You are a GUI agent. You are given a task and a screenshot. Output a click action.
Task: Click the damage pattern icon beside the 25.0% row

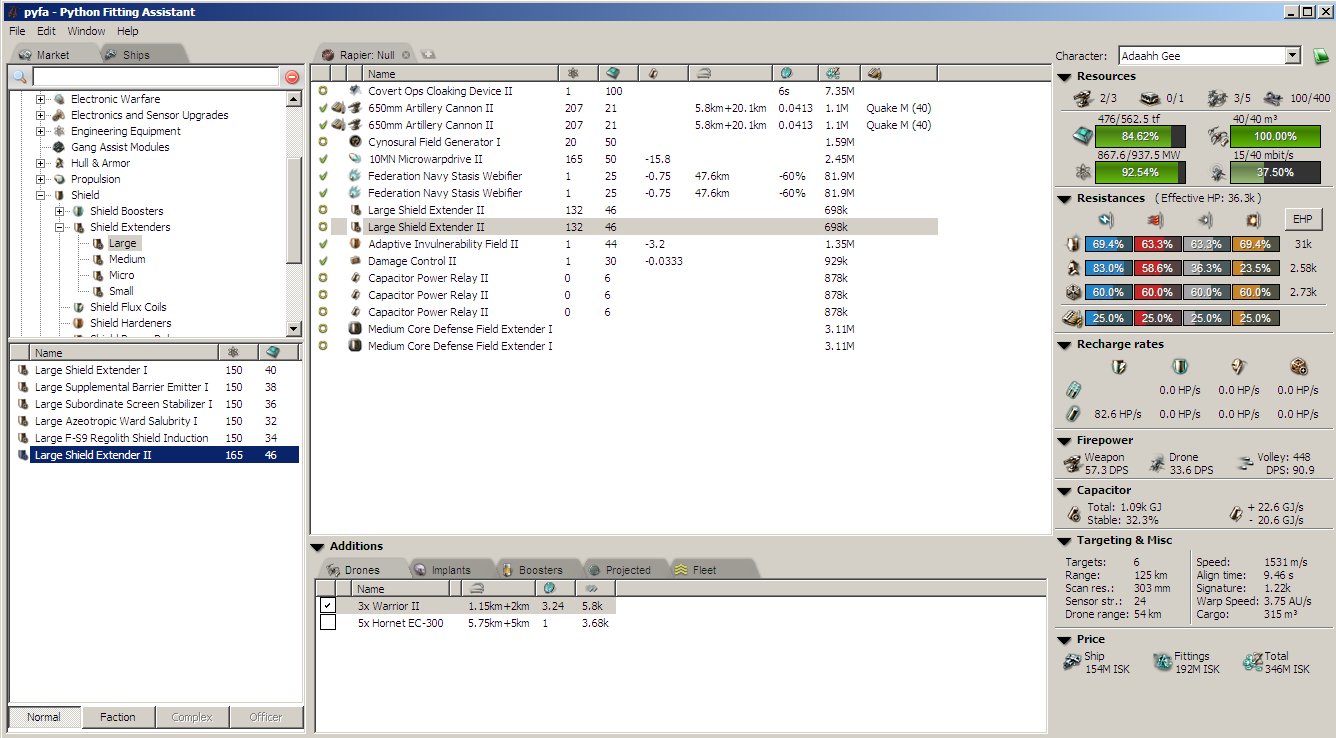[1074, 318]
